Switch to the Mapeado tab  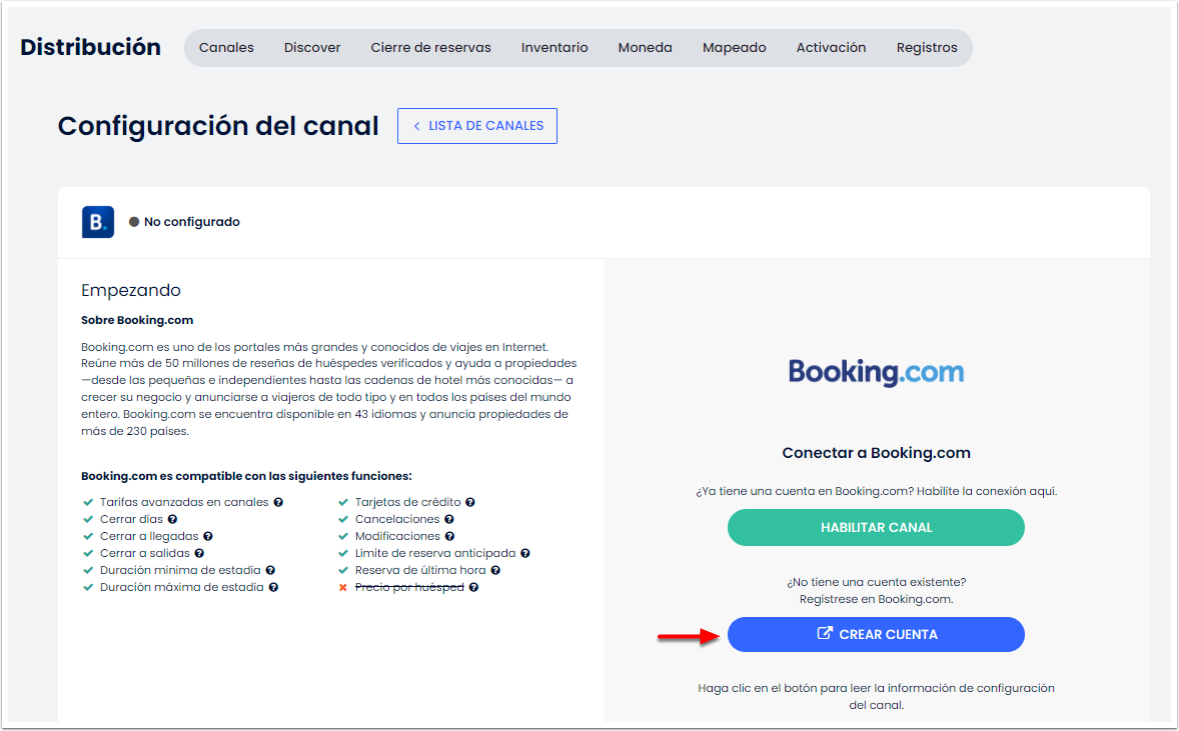(x=735, y=47)
